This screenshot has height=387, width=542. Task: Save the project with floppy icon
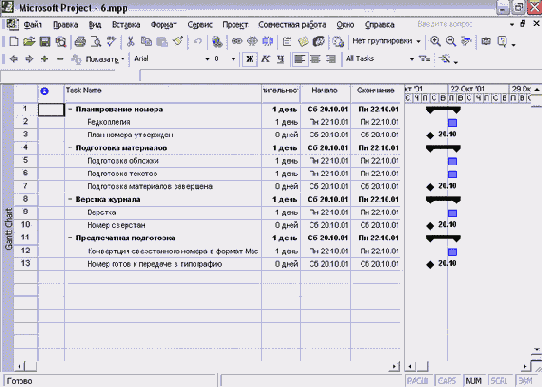(45, 42)
